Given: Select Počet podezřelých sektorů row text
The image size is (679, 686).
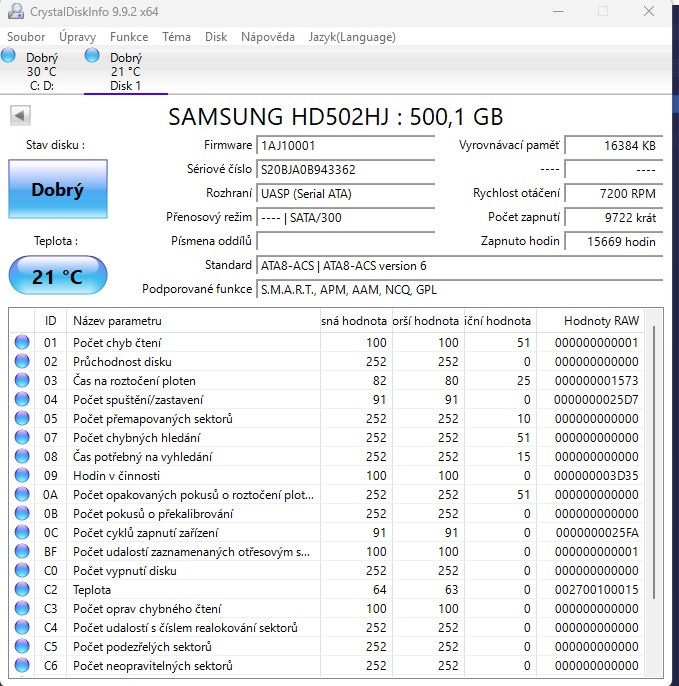Looking at the screenshot, I should pos(142,647).
